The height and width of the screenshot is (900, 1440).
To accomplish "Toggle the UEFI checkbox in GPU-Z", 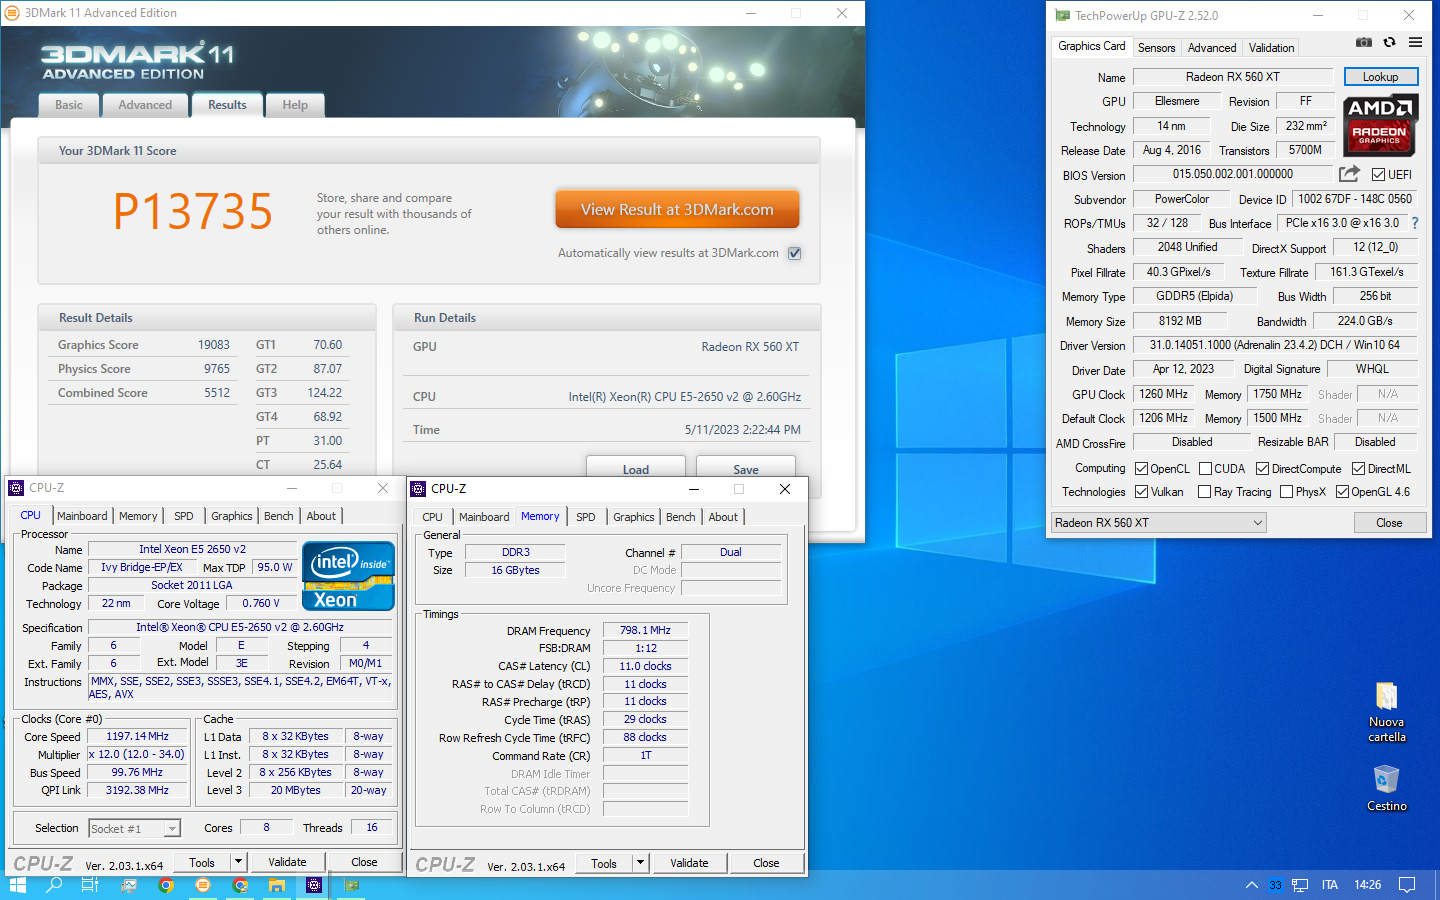I will coord(1378,175).
